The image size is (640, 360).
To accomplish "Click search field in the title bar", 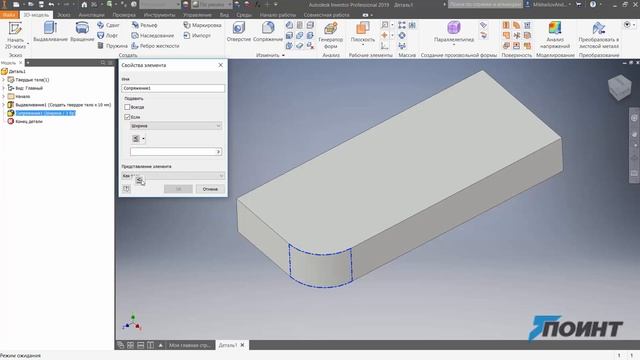I will pyautogui.click(x=485, y=4).
